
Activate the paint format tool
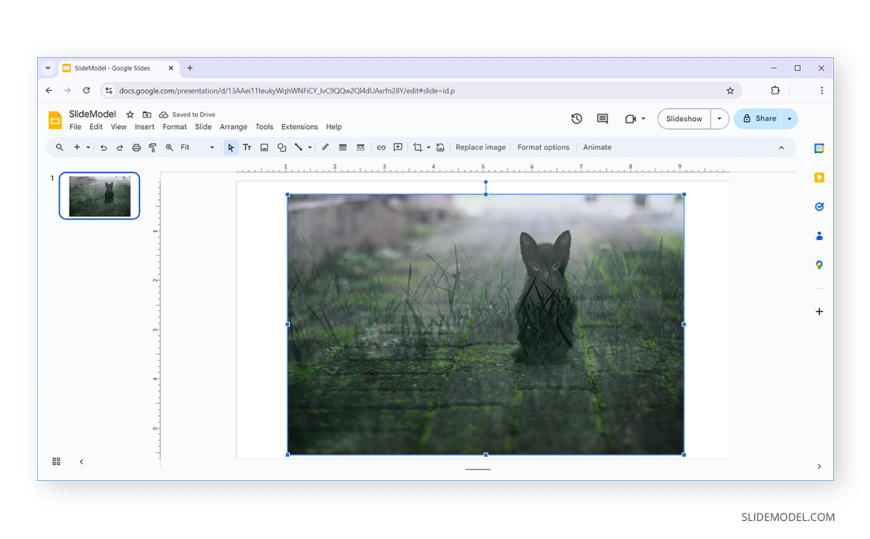pyautogui.click(x=153, y=148)
